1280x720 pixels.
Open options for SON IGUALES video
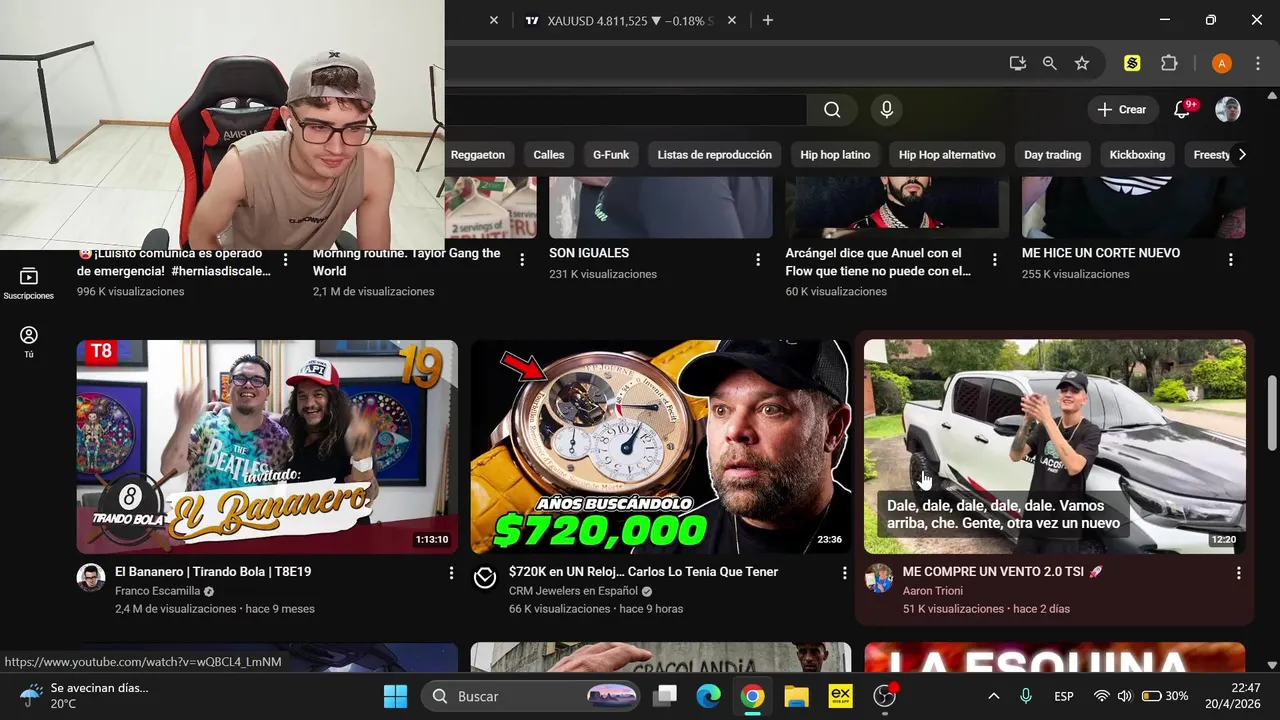758,260
